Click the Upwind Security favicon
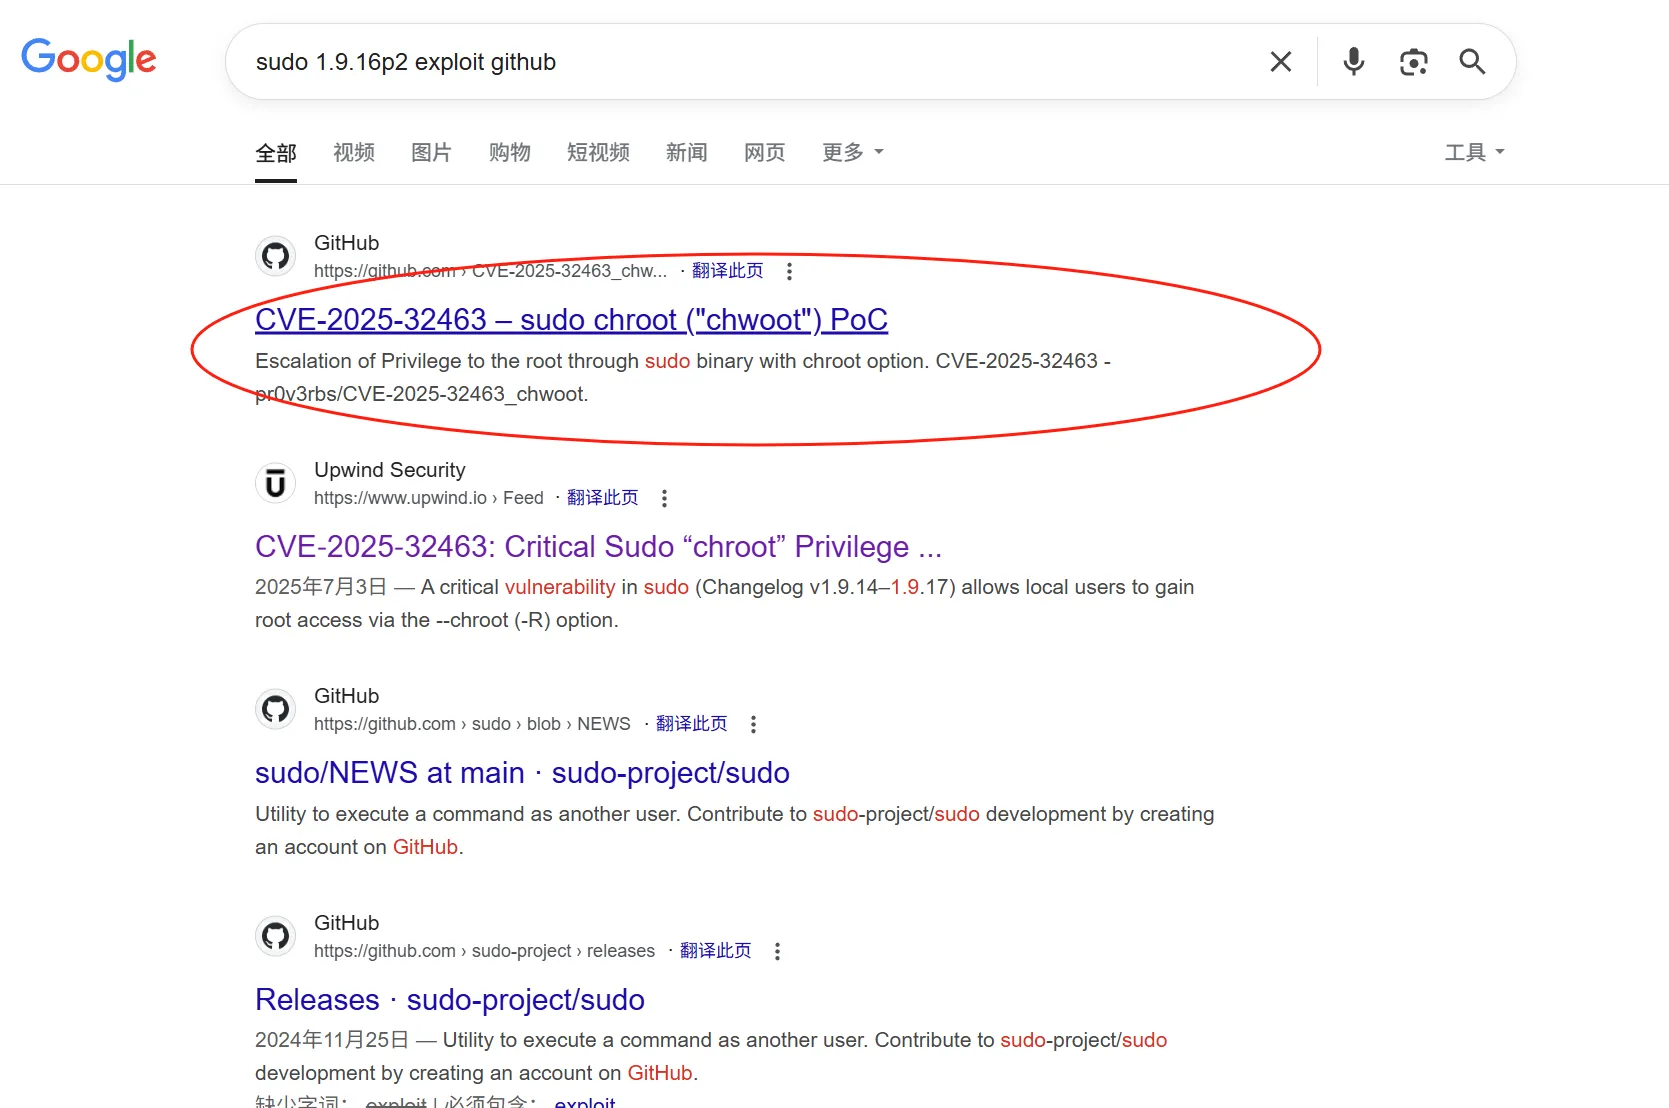 click(x=275, y=484)
